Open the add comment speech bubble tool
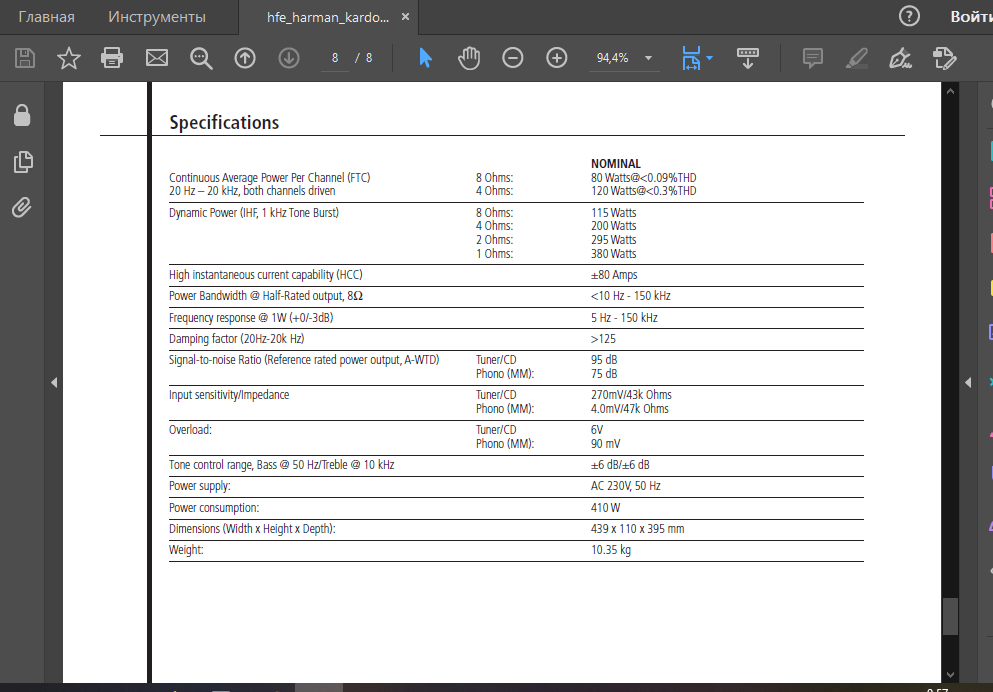 click(x=813, y=58)
